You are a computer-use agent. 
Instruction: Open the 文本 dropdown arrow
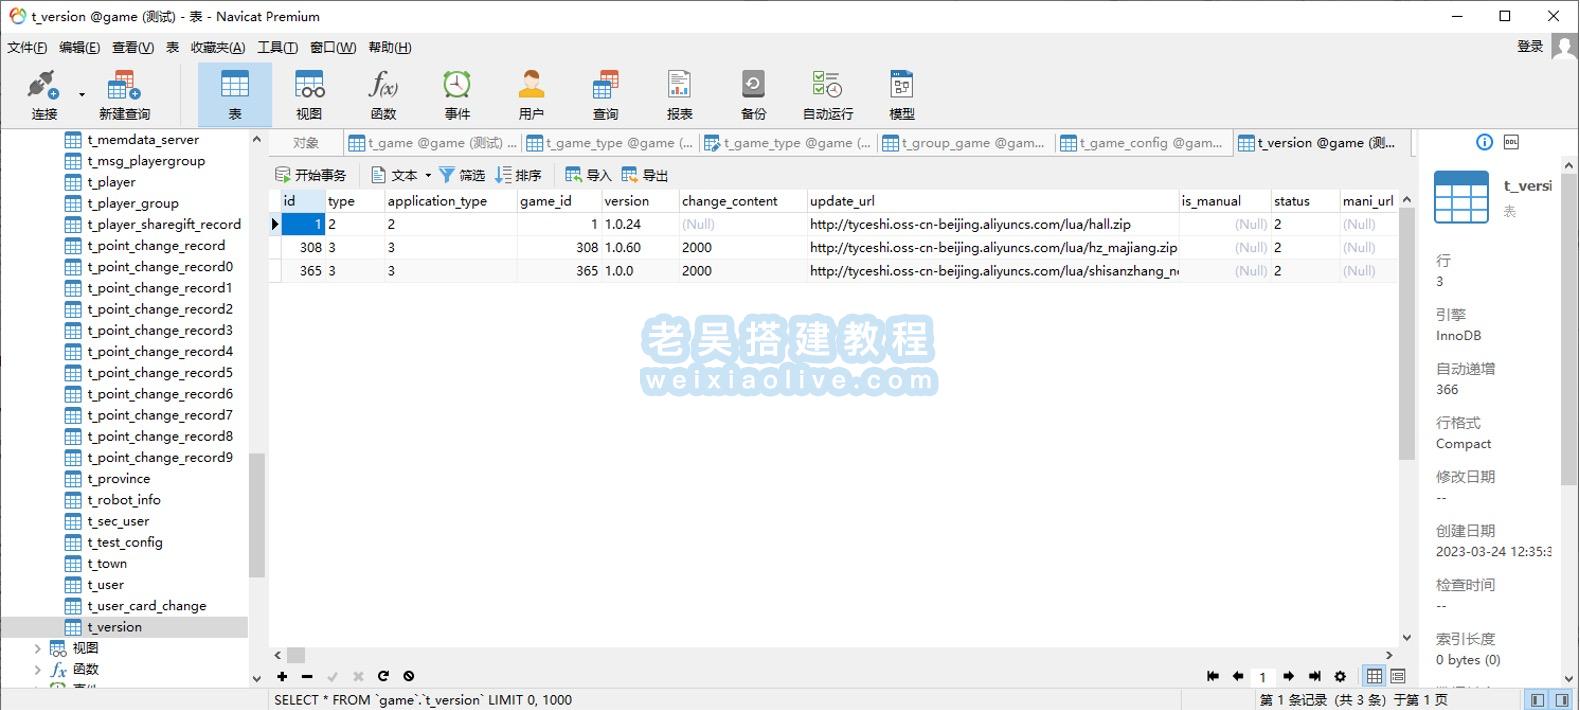point(428,175)
